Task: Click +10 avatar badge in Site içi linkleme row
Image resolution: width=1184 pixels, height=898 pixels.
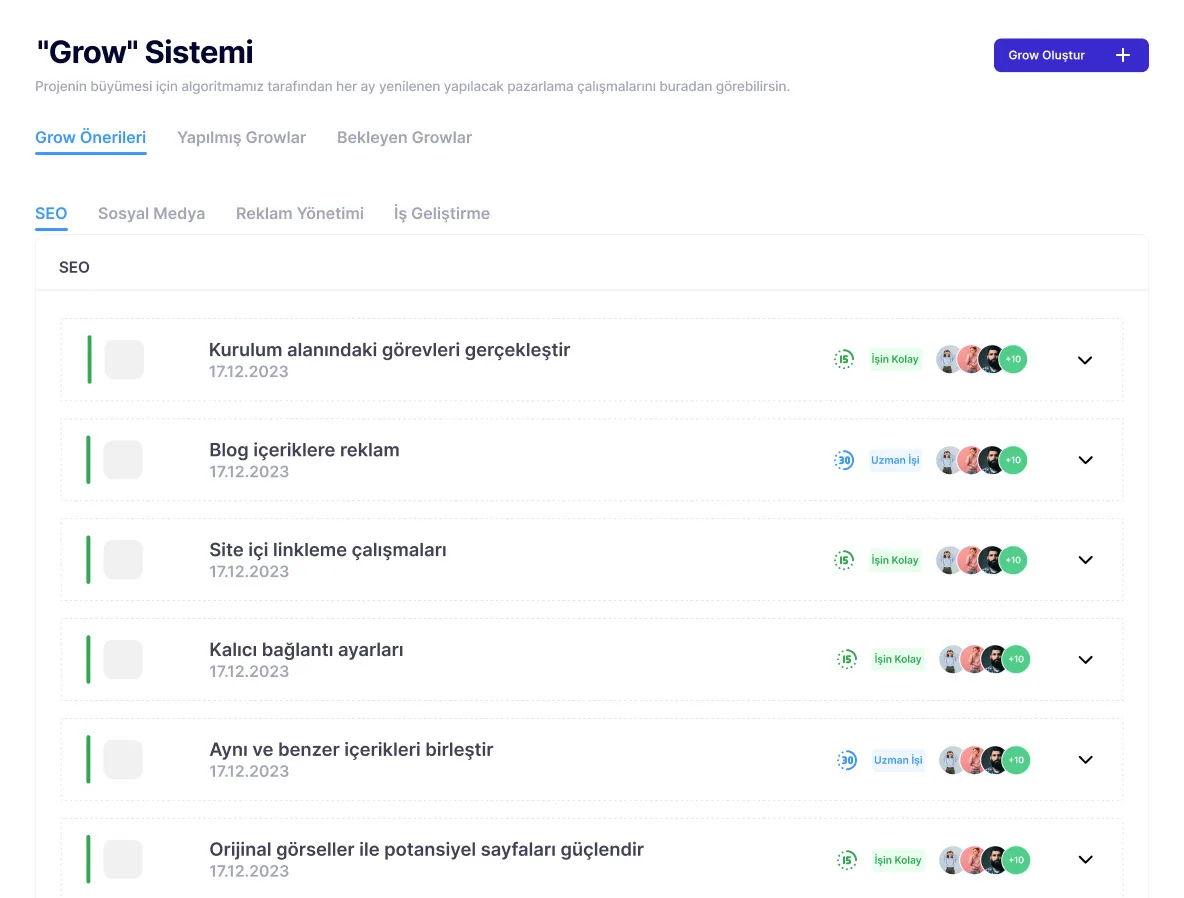Action: pos(1013,560)
